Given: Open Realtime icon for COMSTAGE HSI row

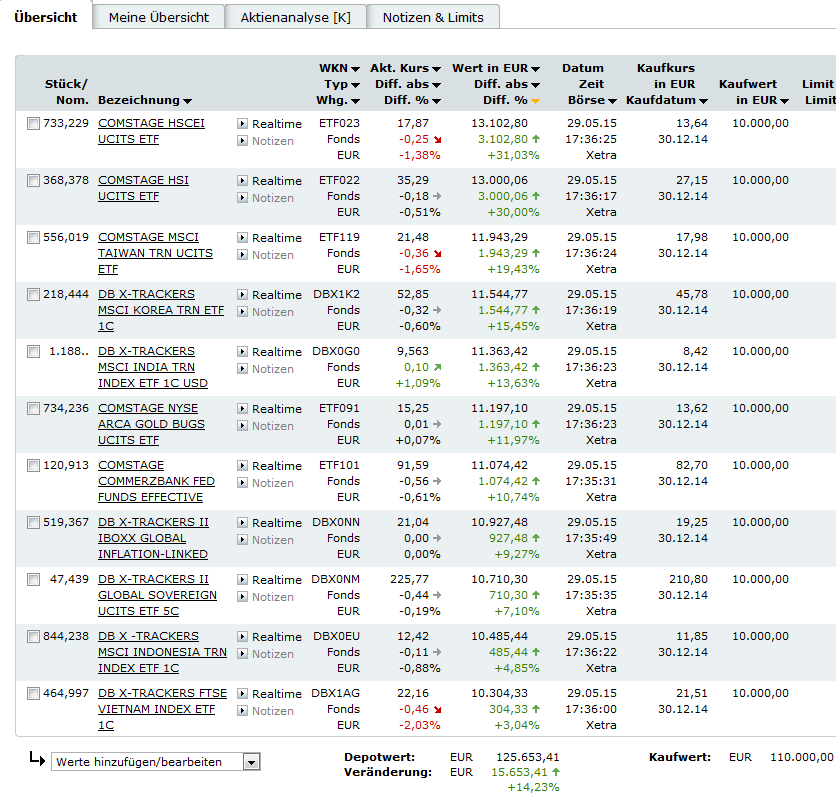Looking at the screenshot, I should point(242,181).
